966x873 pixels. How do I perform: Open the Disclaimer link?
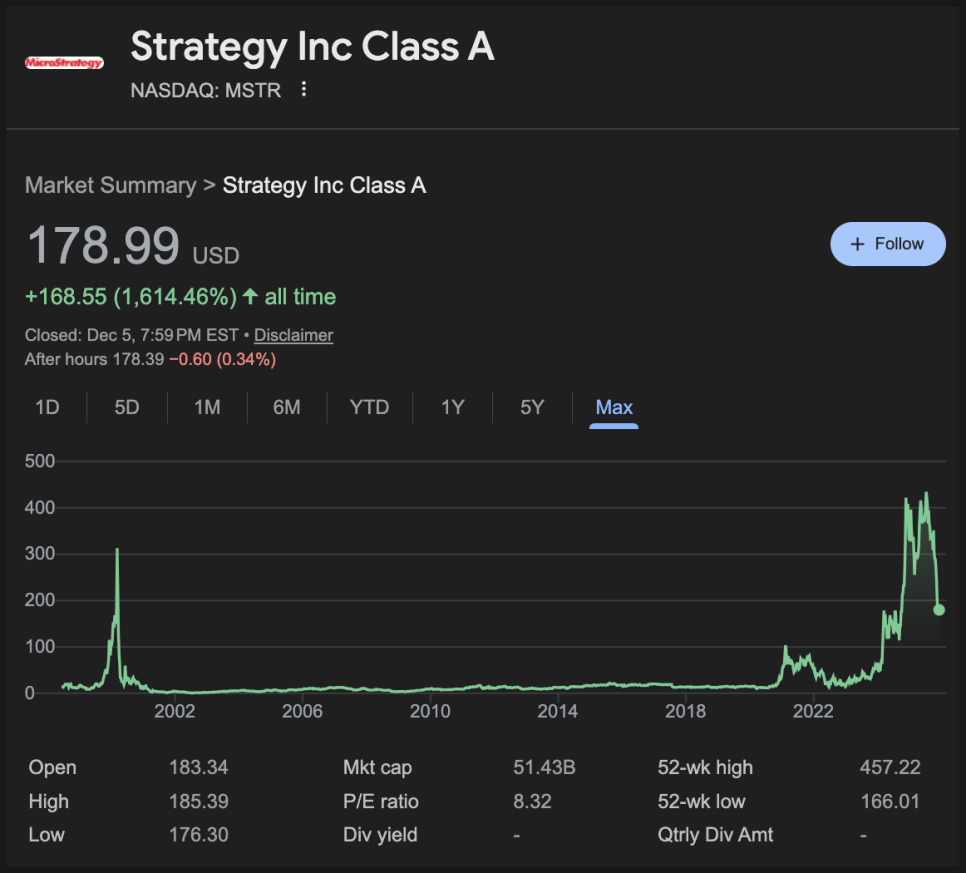point(293,335)
